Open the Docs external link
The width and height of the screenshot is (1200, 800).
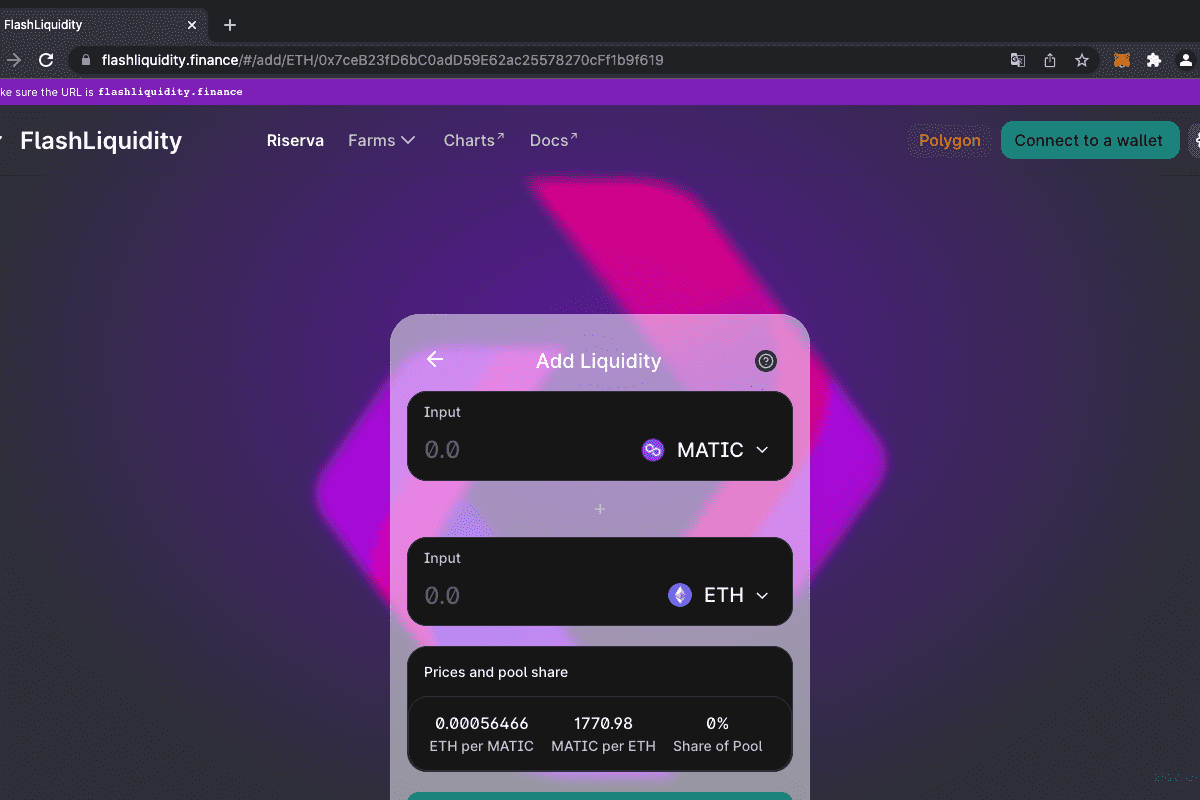coord(554,140)
